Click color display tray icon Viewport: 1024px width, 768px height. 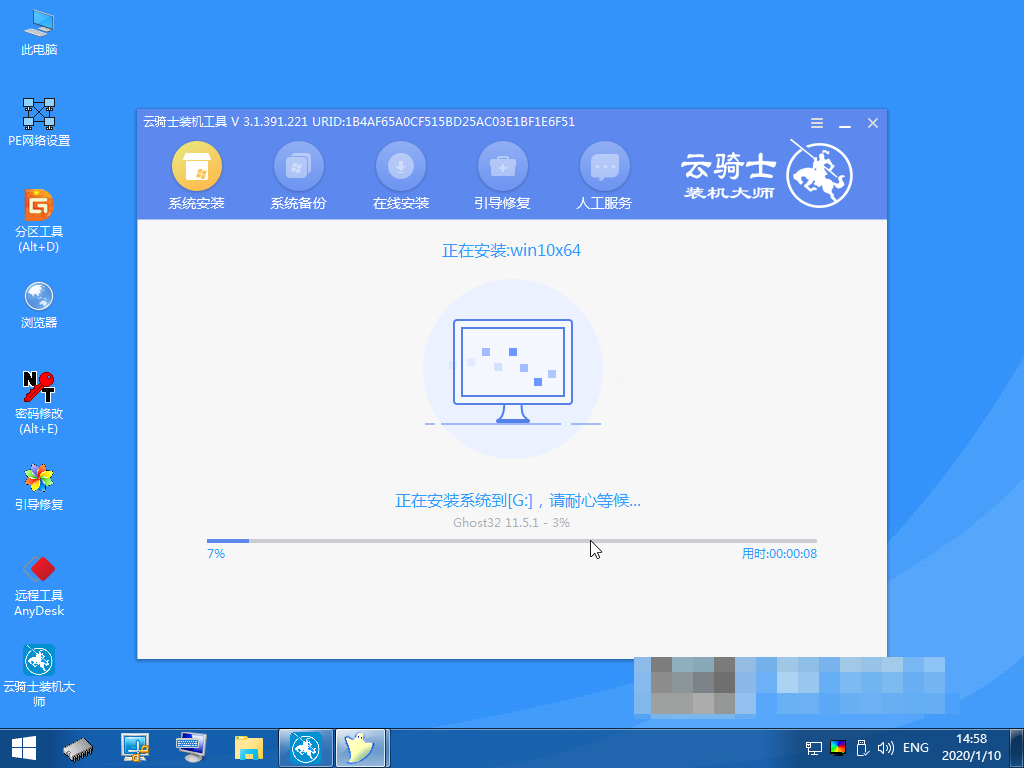pos(838,748)
